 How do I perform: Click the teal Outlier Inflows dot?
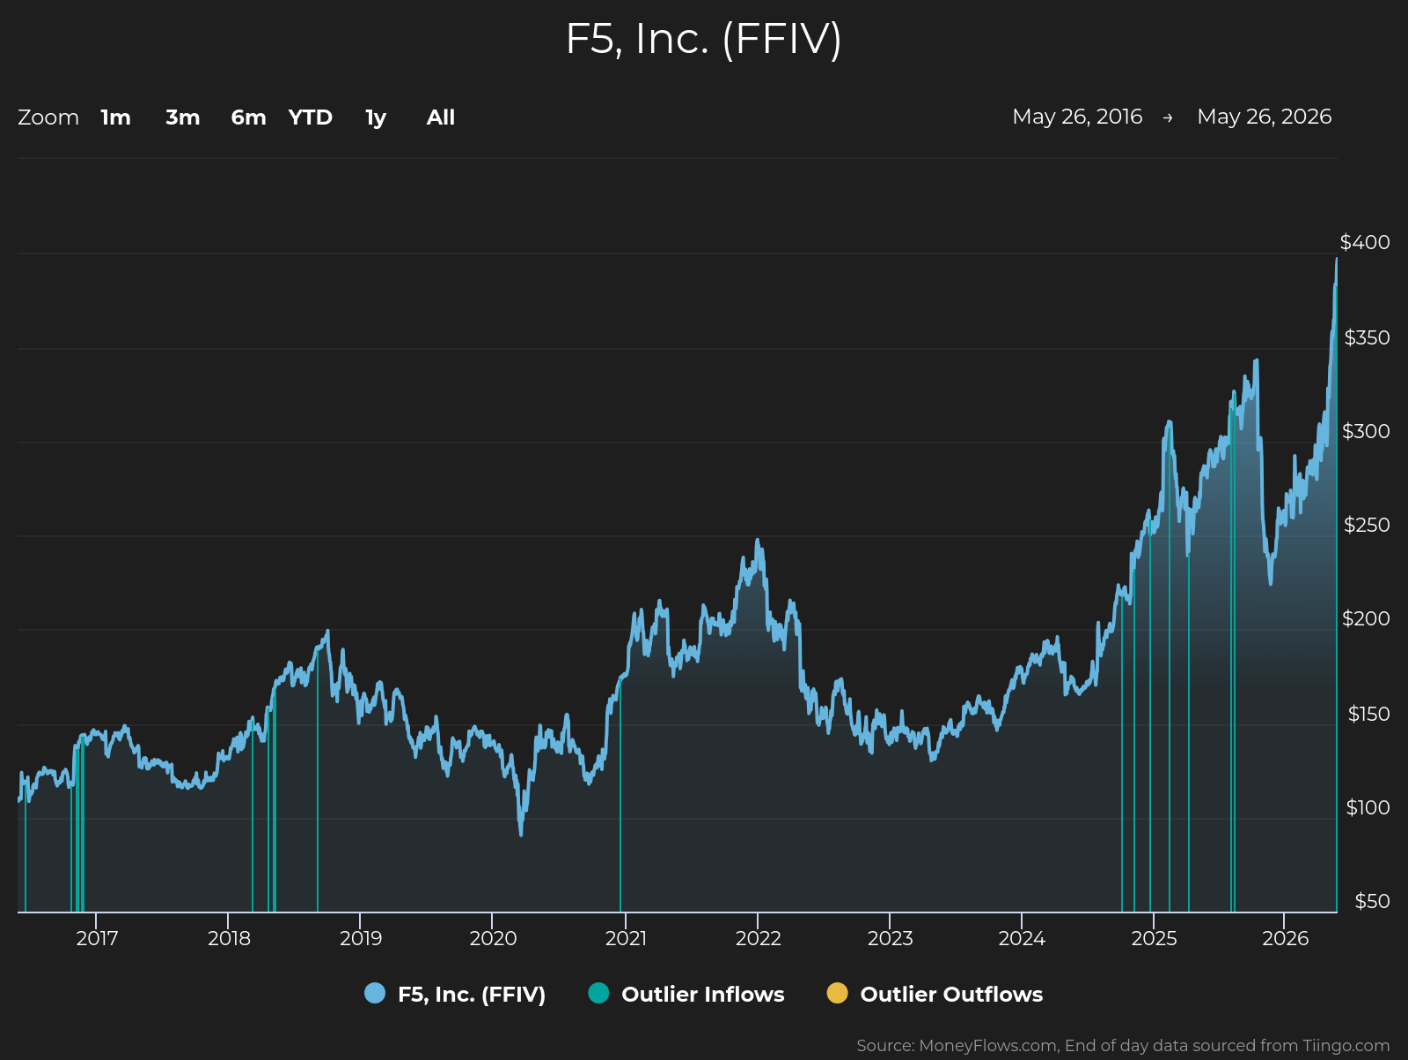click(599, 993)
